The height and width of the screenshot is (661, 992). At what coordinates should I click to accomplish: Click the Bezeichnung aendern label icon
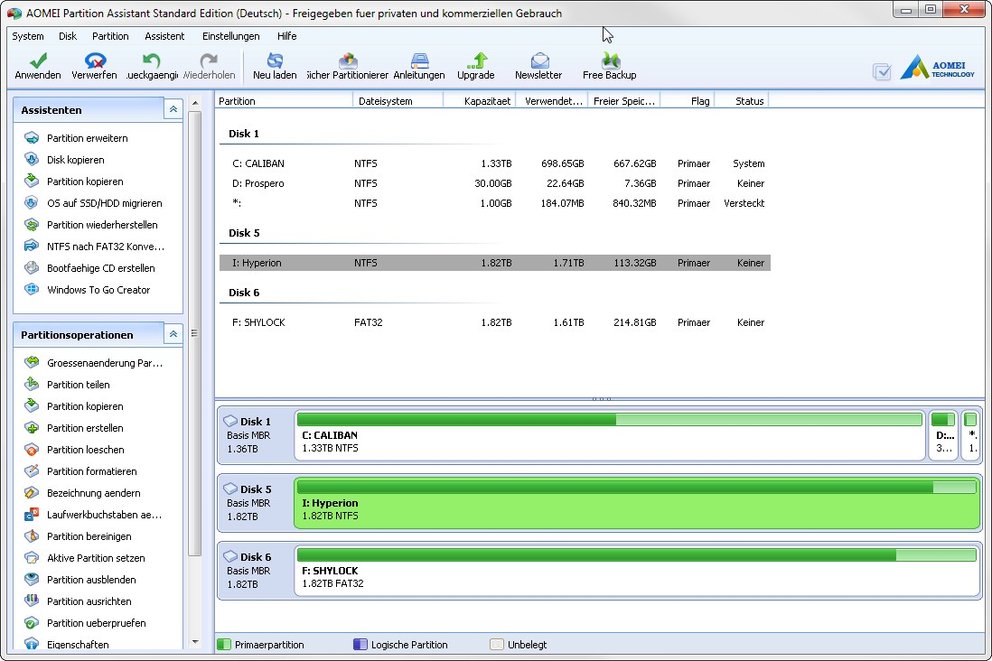point(32,492)
